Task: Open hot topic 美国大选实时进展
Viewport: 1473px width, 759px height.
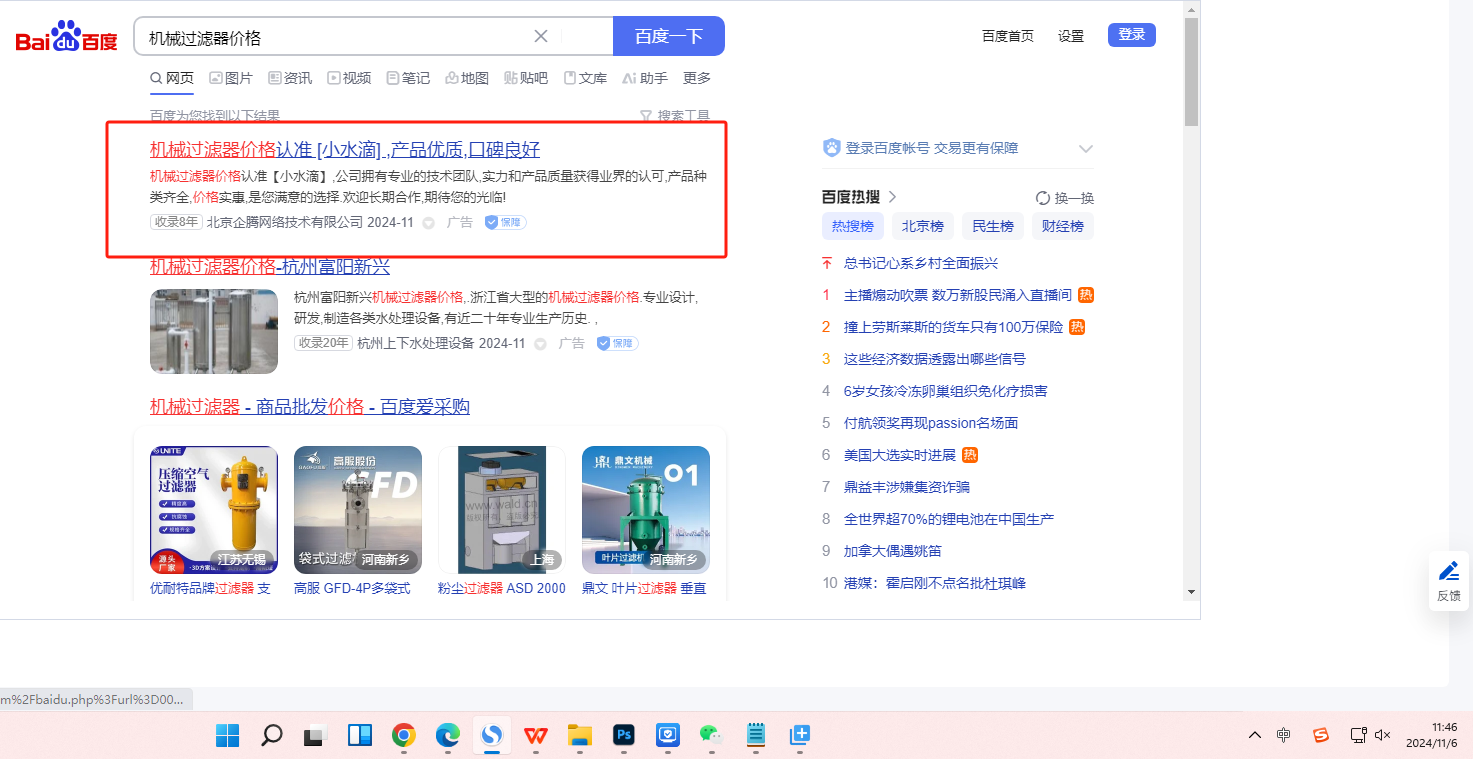Action: pos(900,455)
